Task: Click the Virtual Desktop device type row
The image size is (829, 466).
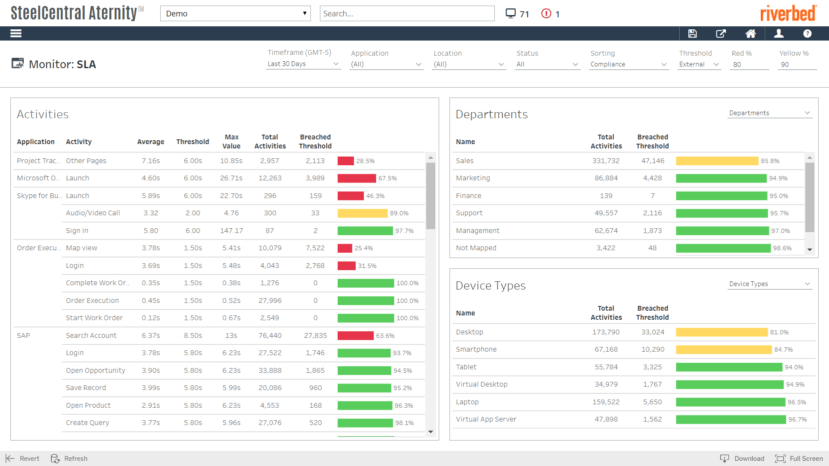Action: tap(633, 385)
